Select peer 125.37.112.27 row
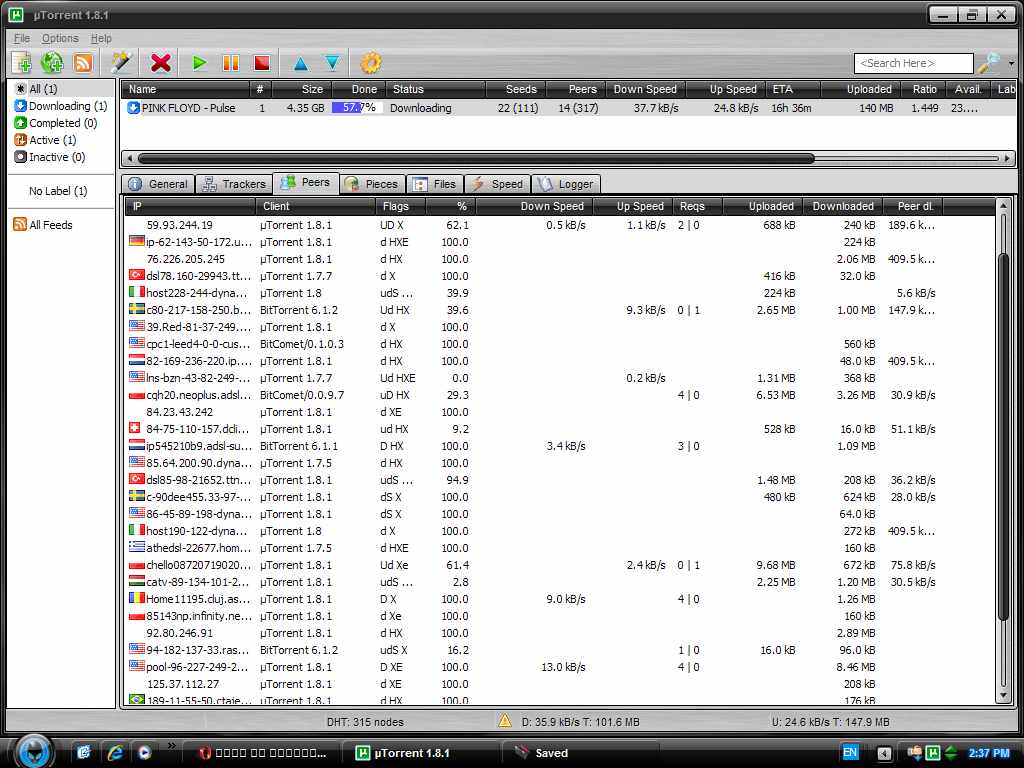The image size is (1024, 768). click(560, 684)
